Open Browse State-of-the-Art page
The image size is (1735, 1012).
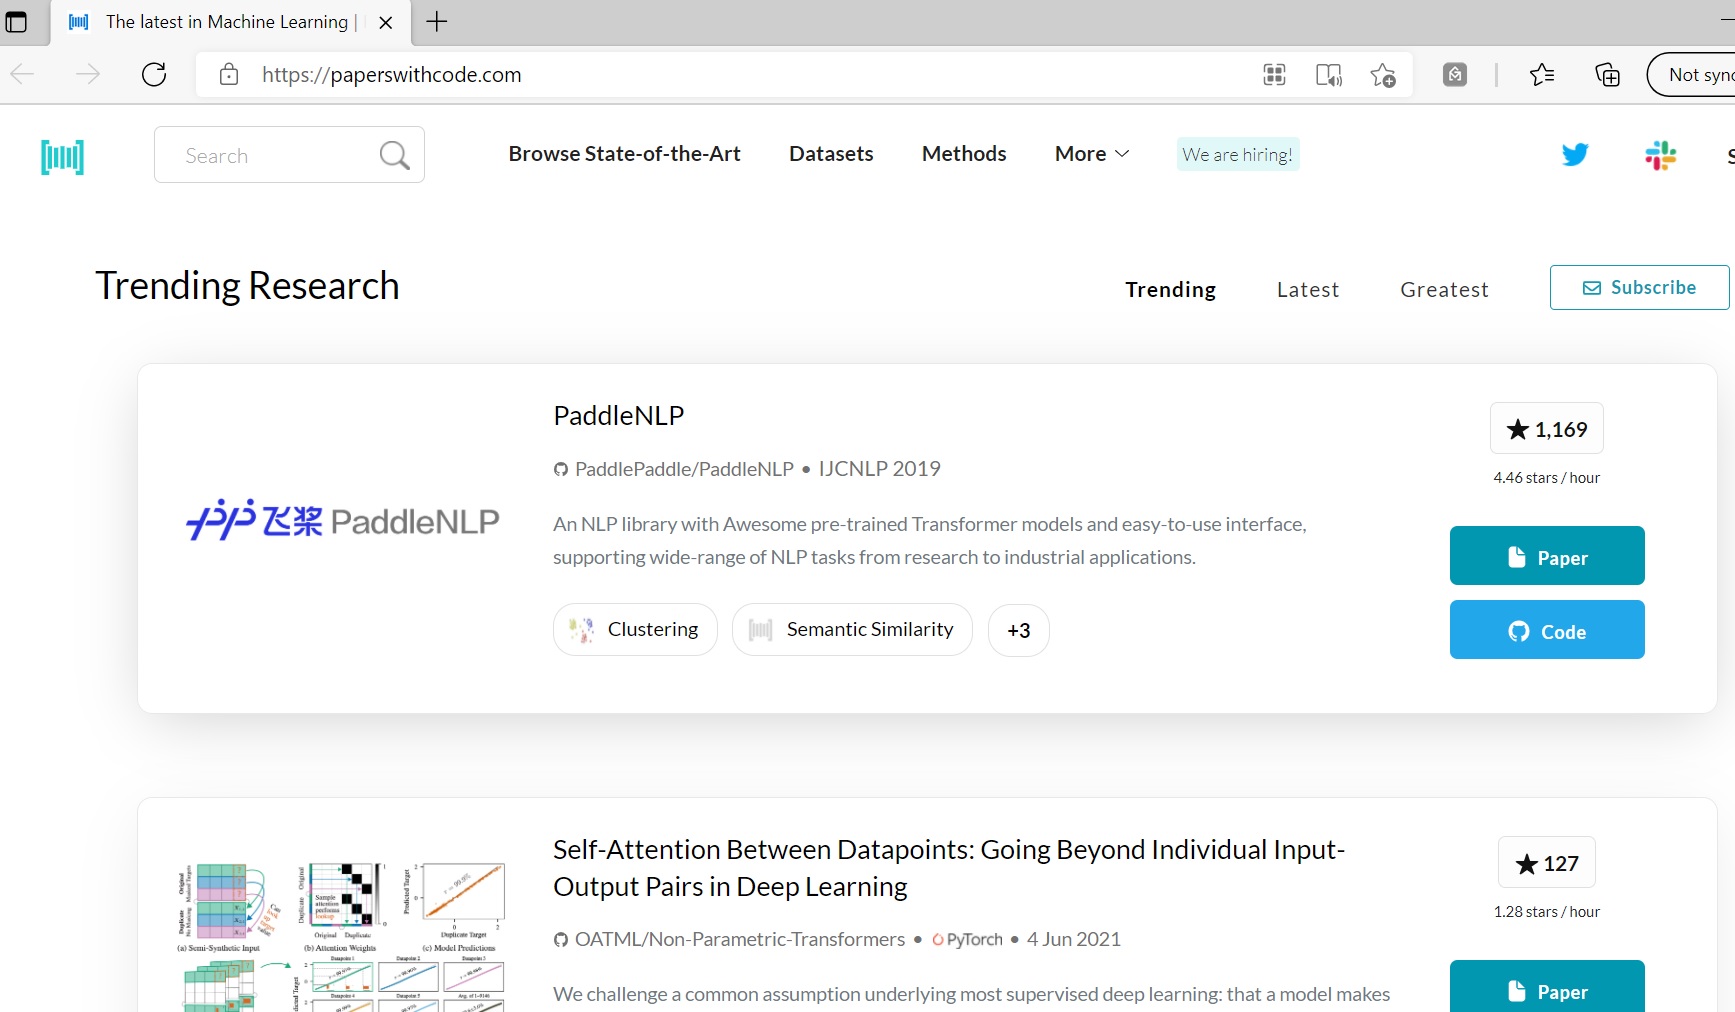pyautogui.click(x=624, y=154)
